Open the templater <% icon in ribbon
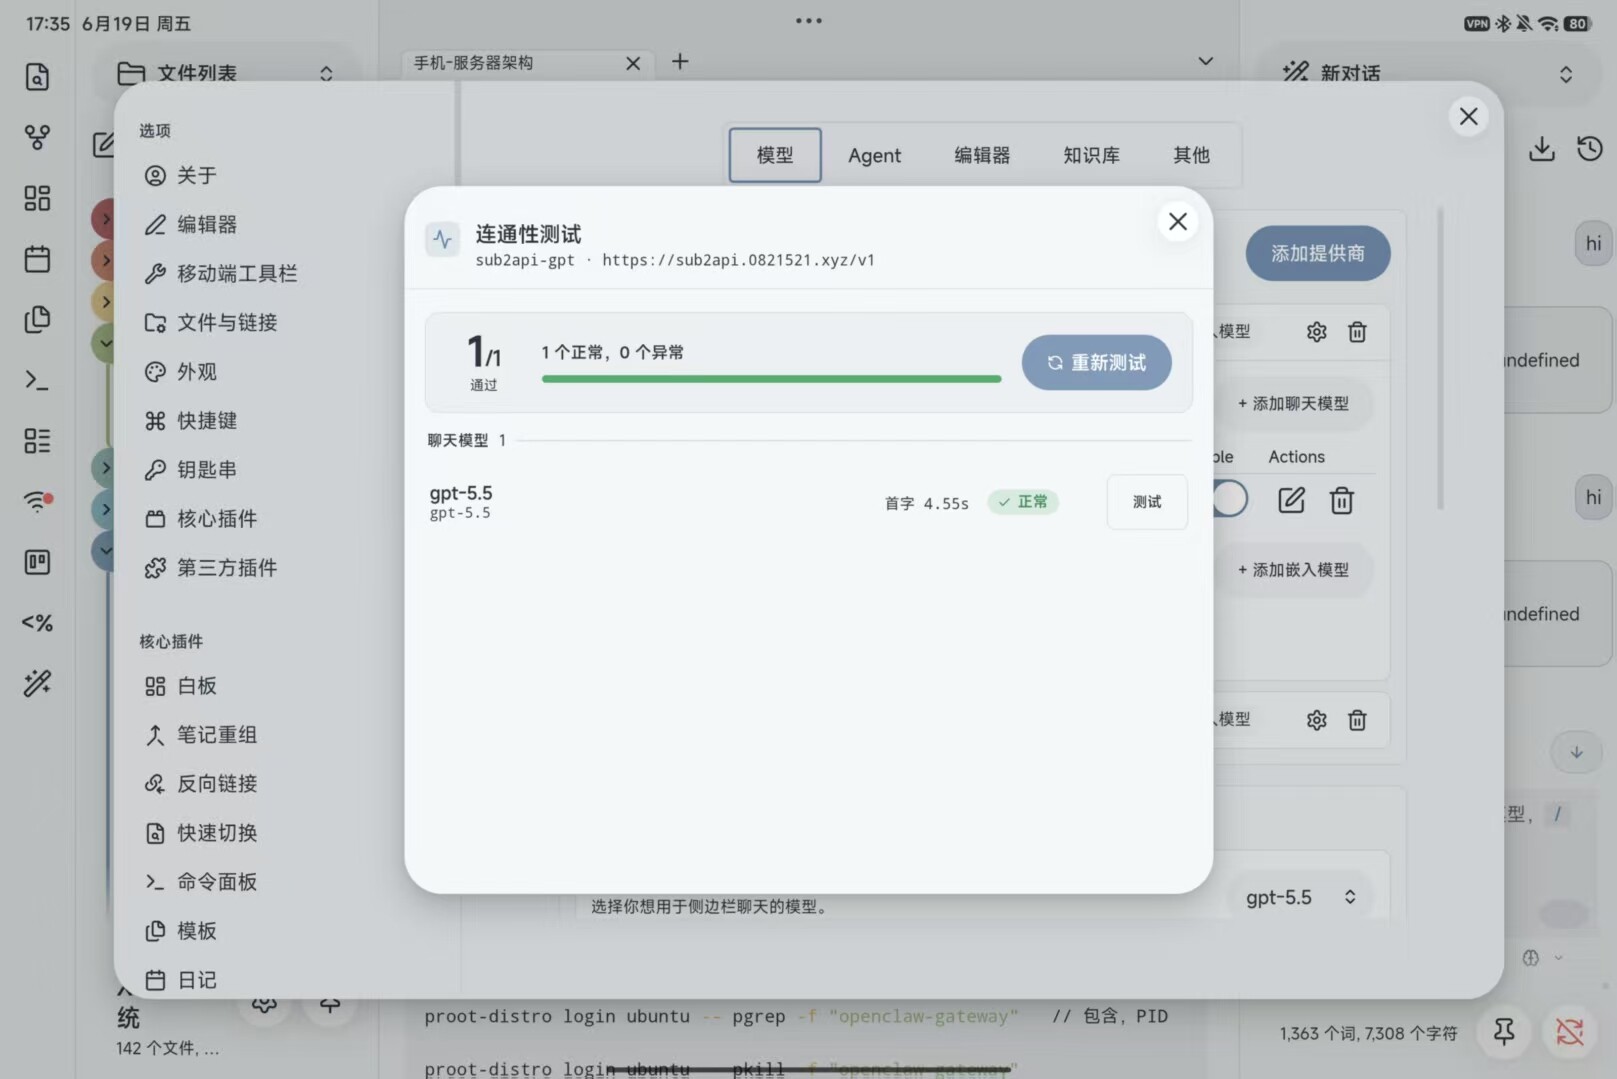This screenshot has height=1079, width=1617. (x=37, y=623)
